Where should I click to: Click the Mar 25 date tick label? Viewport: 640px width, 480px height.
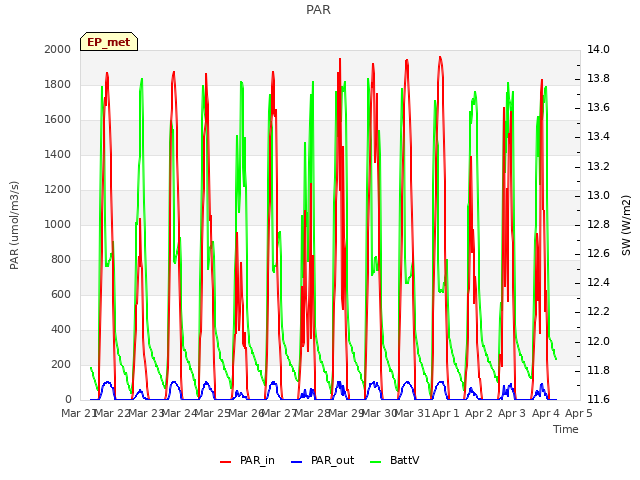pos(212,413)
